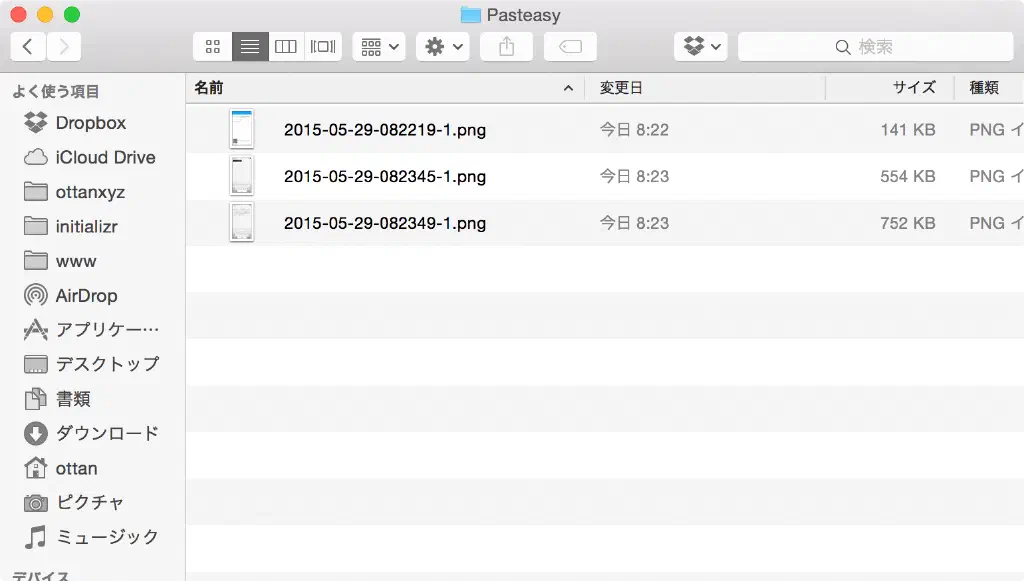Open Dropbox in the sidebar
Screen dimensions: 1024x581
(x=90, y=123)
